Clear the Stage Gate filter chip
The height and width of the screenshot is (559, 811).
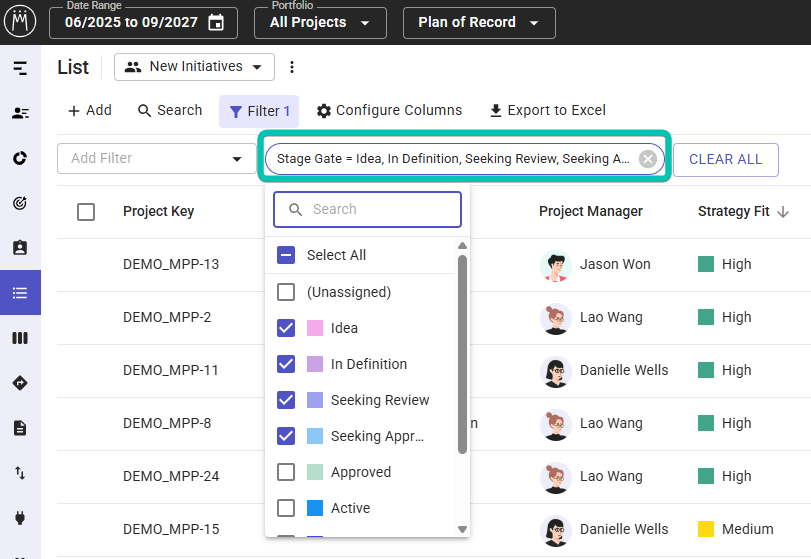coord(647,159)
